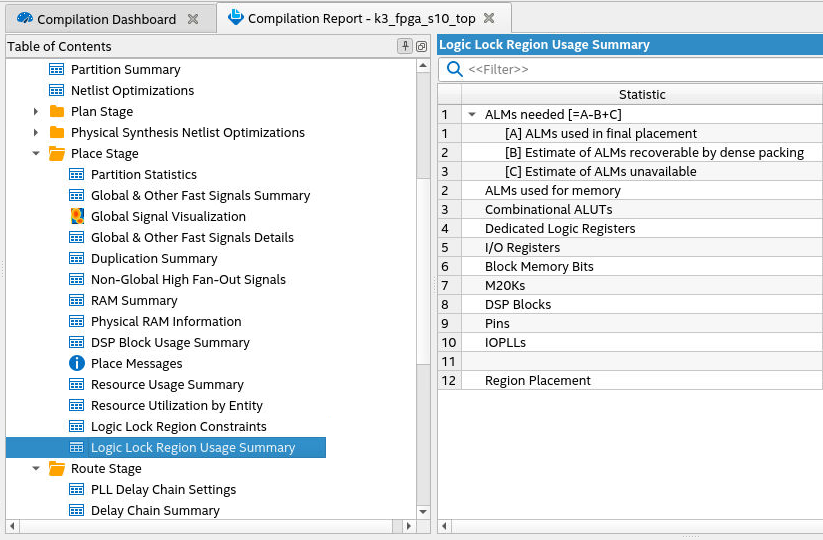Open Logic Lock Region Constraints report

(x=178, y=426)
